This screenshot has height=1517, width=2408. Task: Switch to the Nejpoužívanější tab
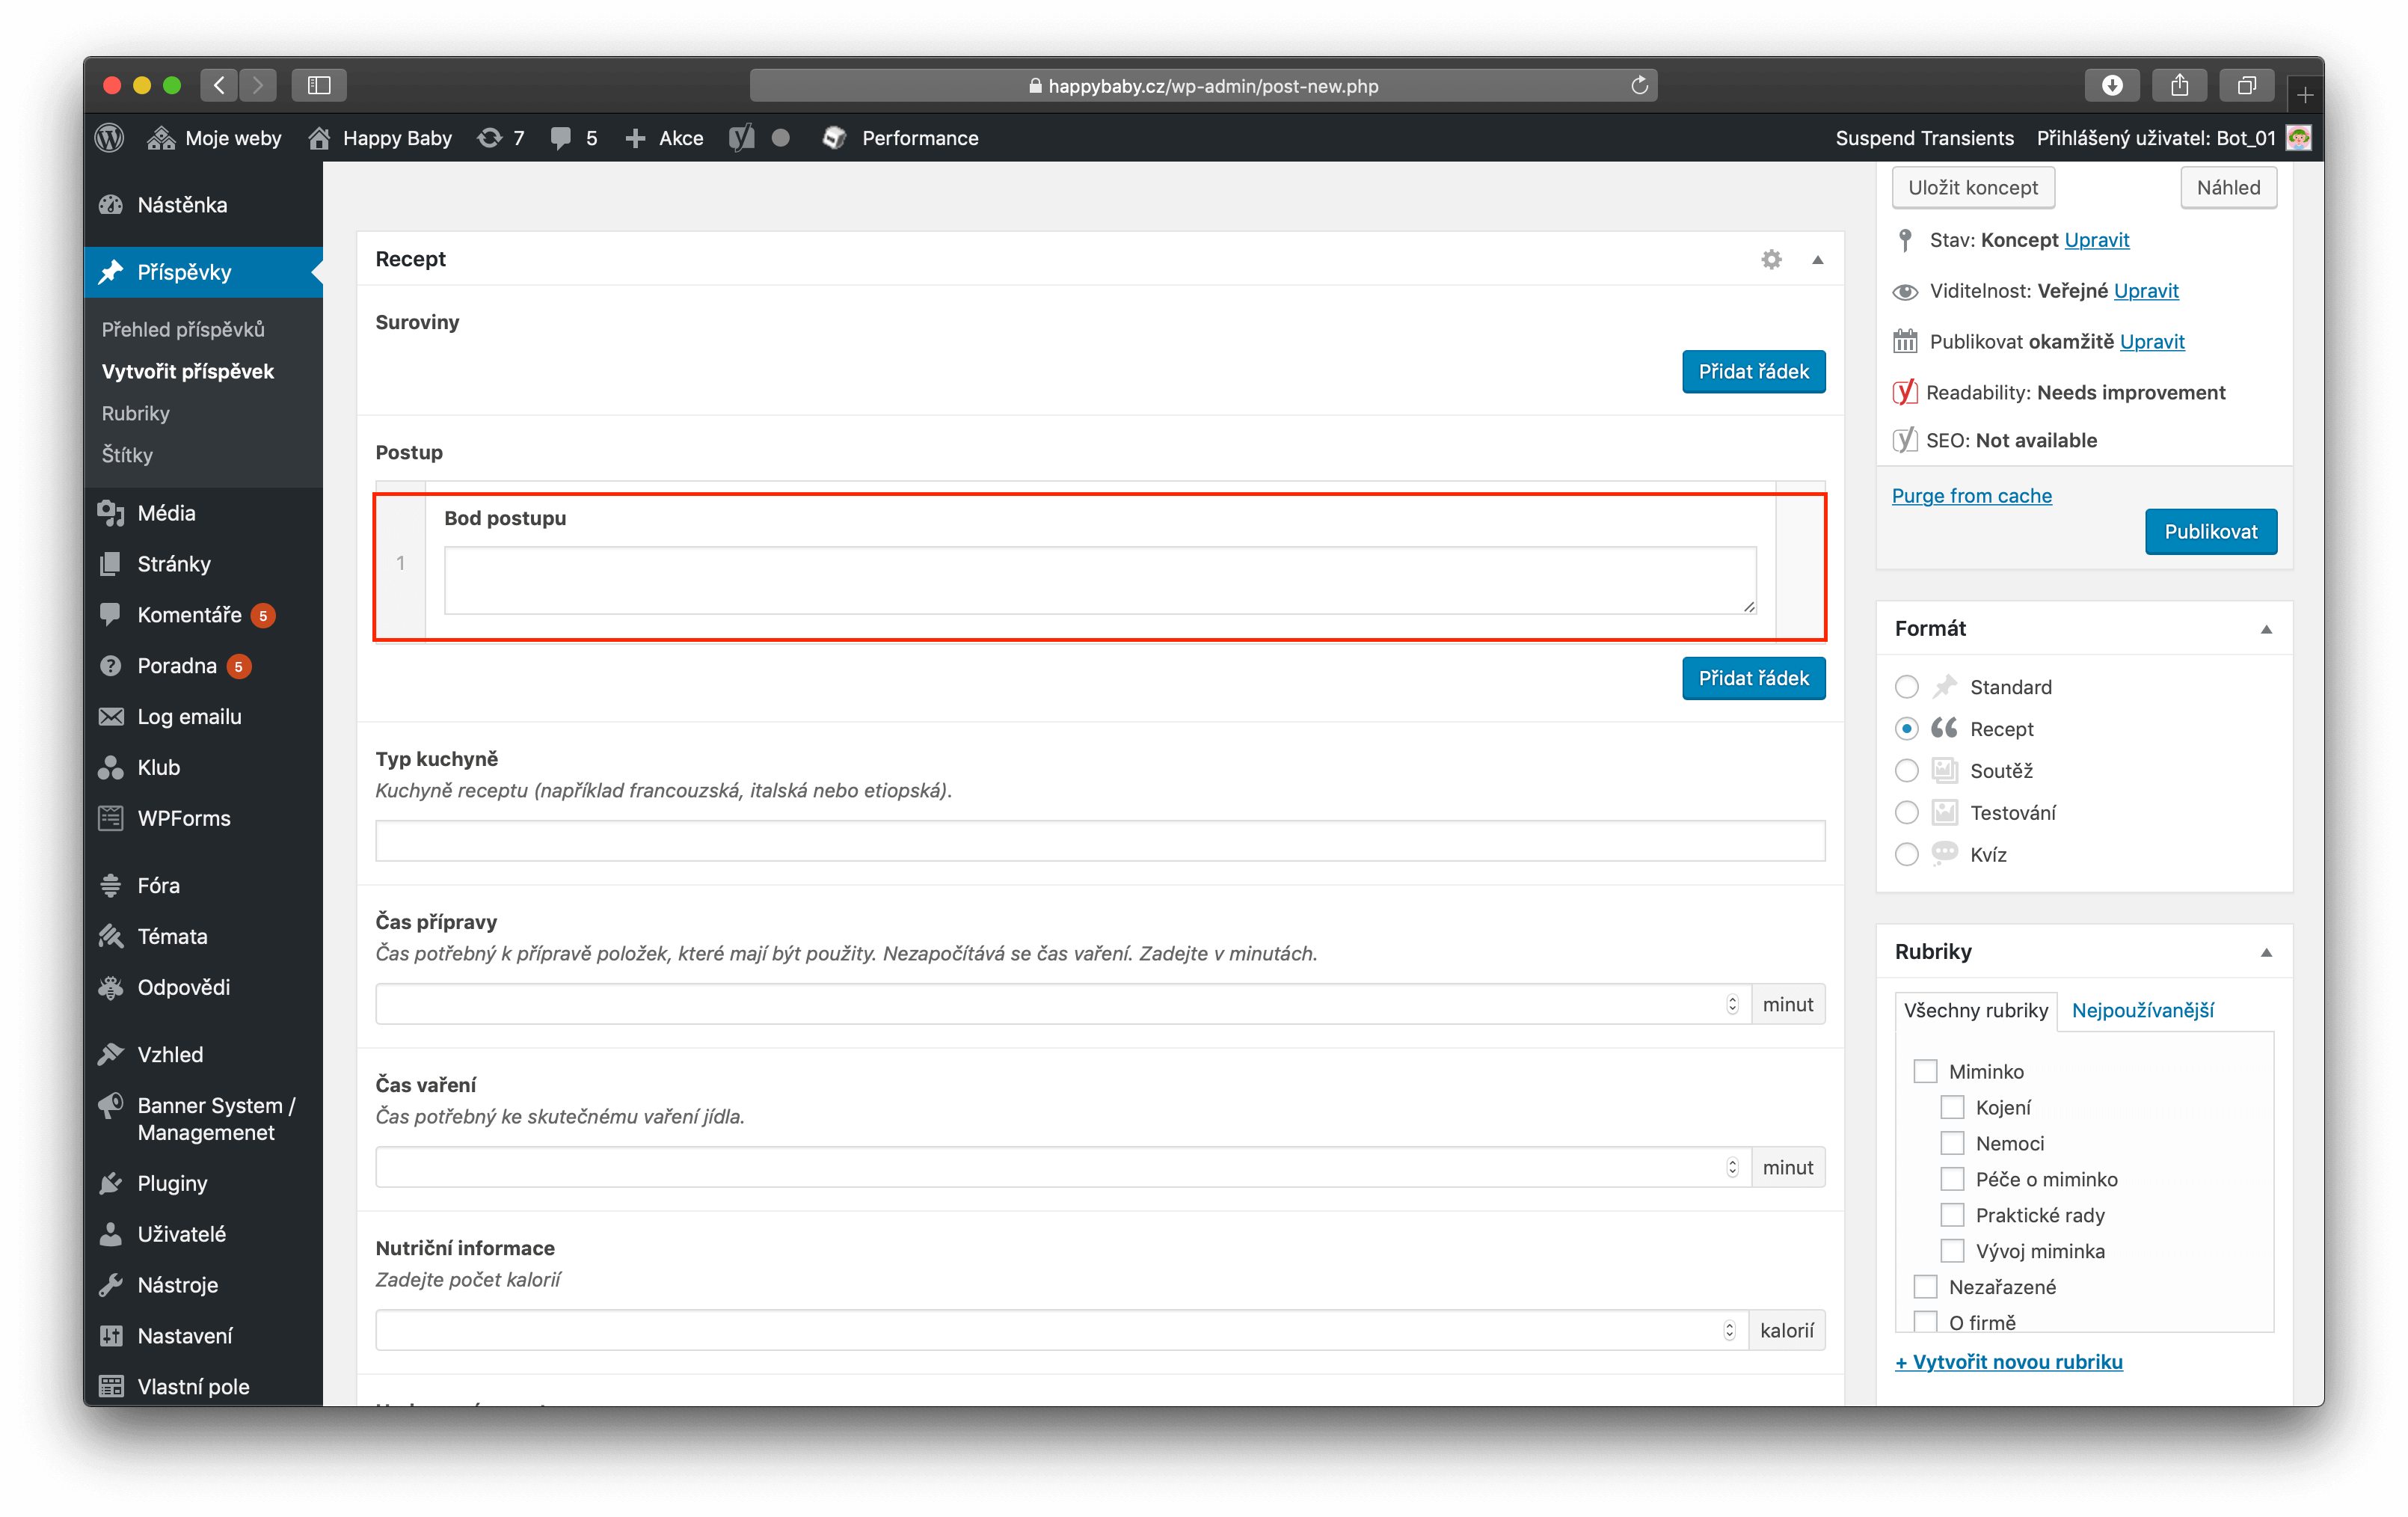(x=2142, y=1010)
